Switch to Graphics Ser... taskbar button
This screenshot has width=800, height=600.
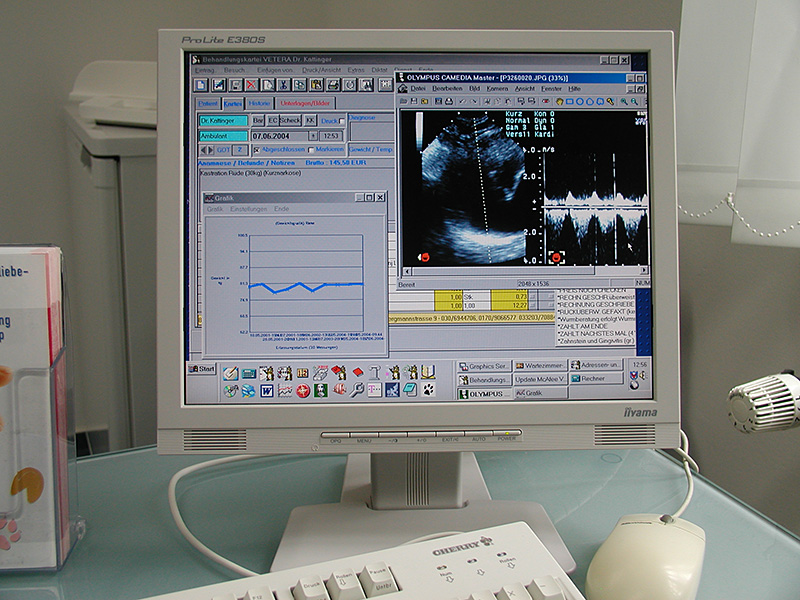tap(484, 366)
